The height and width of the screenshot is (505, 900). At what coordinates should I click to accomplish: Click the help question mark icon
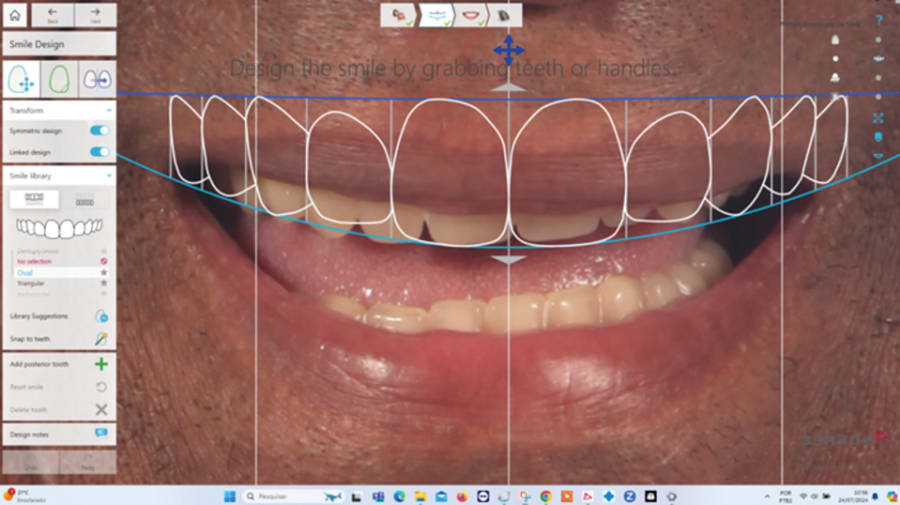click(879, 20)
